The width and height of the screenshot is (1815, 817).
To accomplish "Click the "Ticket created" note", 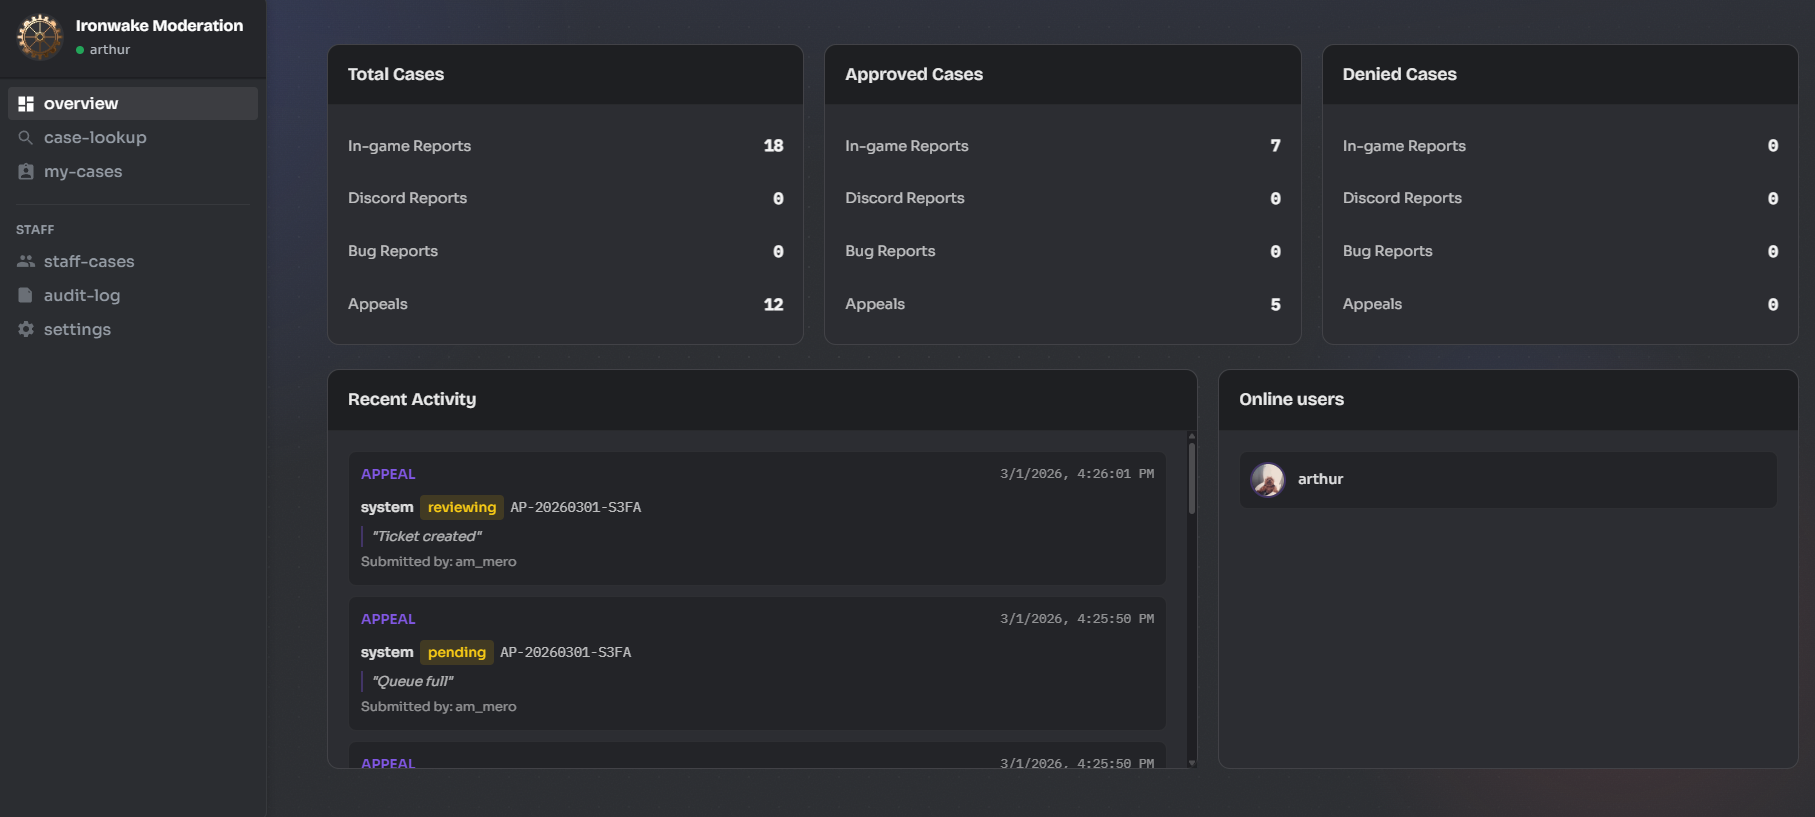I will tap(427, 537).
